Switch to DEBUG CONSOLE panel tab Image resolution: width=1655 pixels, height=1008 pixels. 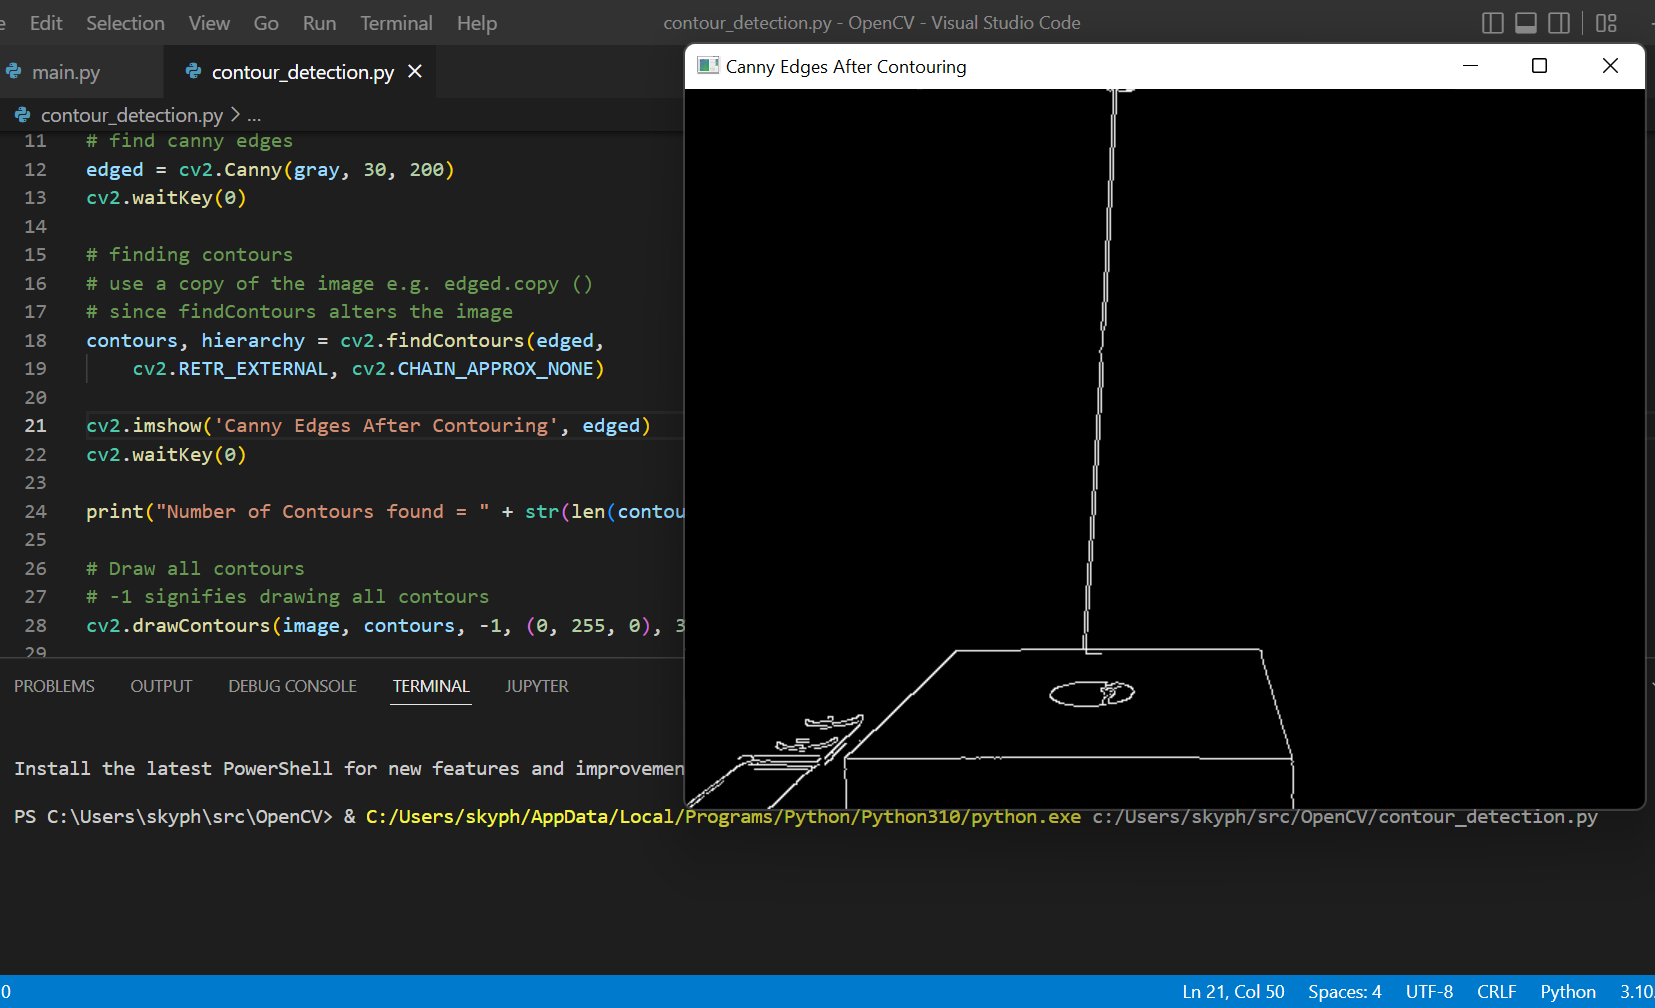(x=292, y=686)
